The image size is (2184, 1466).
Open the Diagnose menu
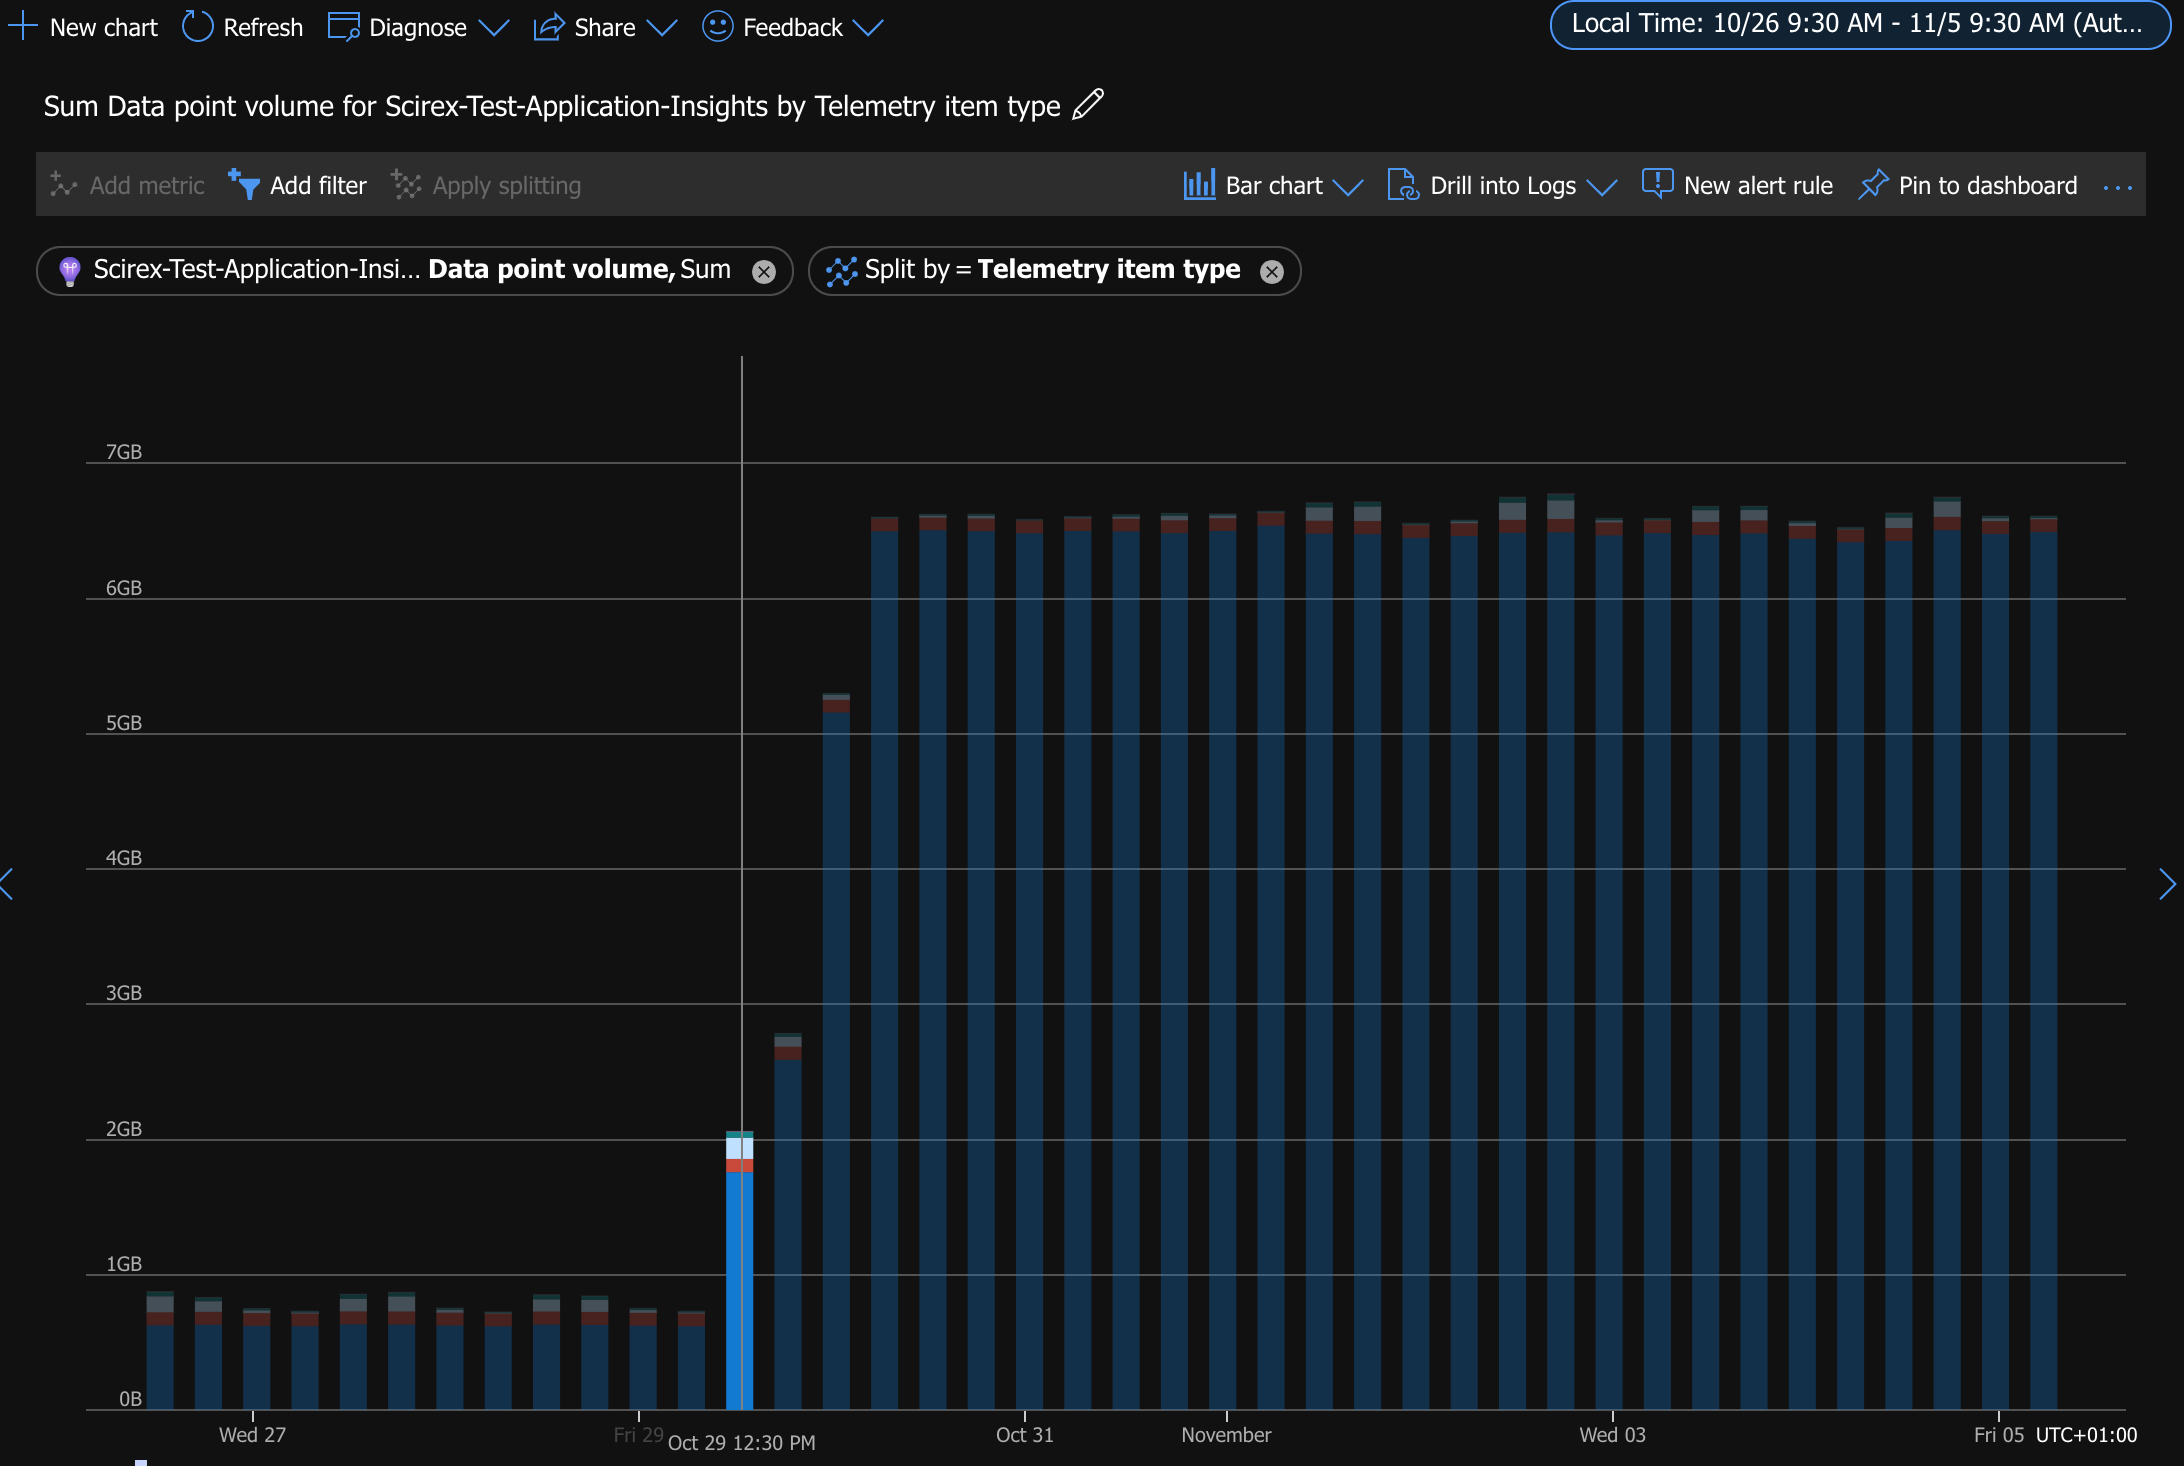tap(418, 27)
